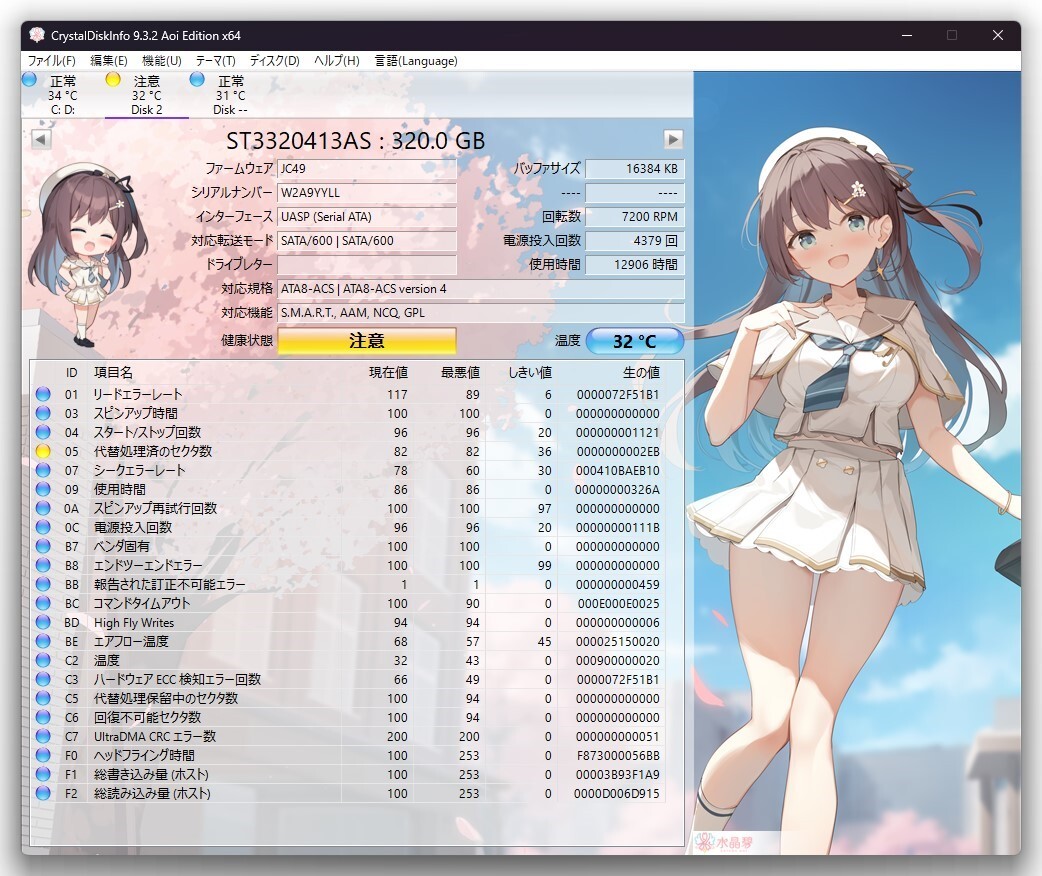This screenshot has height=876, width=1042.
Task: Click the CrystalDiskInfo app icon in title bar
Action: pos(37,35)
